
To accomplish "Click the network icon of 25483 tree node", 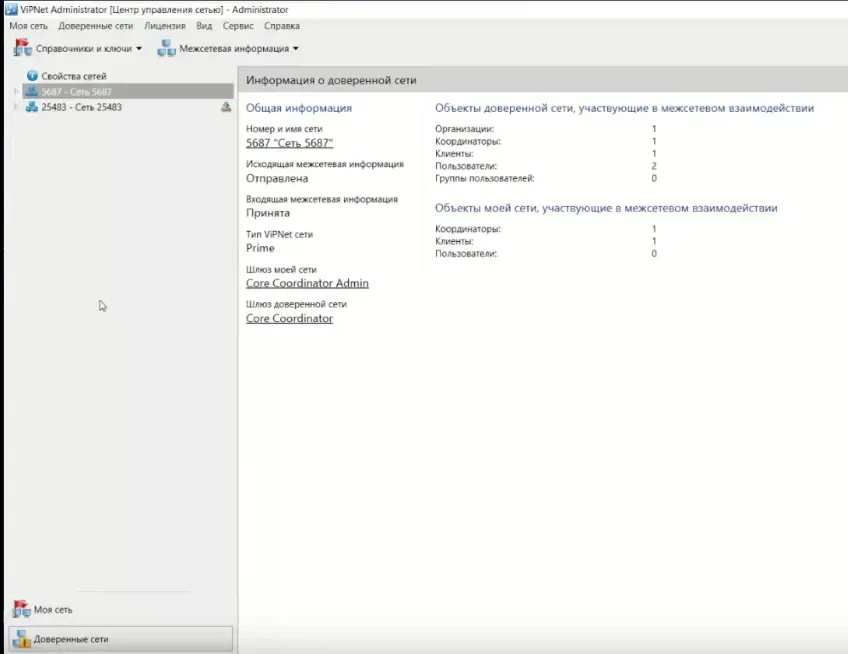I will pos(32,107).
